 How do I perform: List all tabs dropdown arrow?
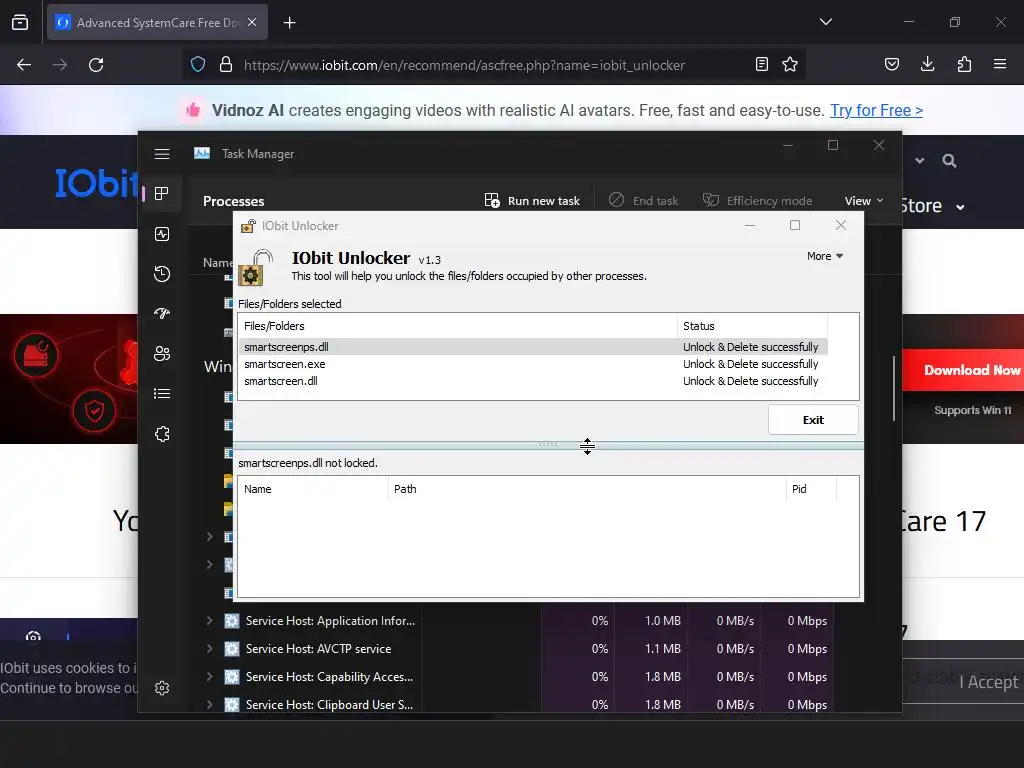(825, 22)
